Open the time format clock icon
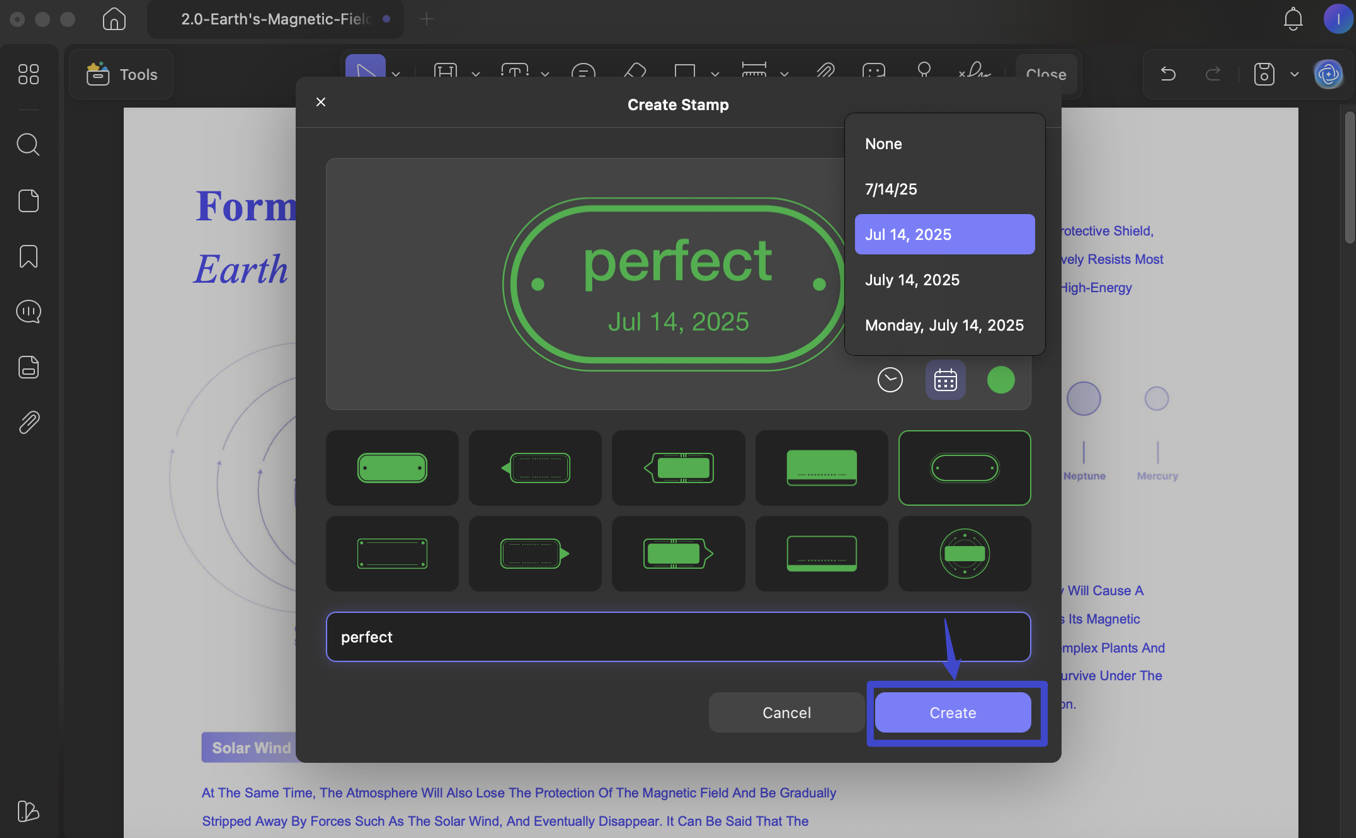1356x838 pixels. (890, 380)
